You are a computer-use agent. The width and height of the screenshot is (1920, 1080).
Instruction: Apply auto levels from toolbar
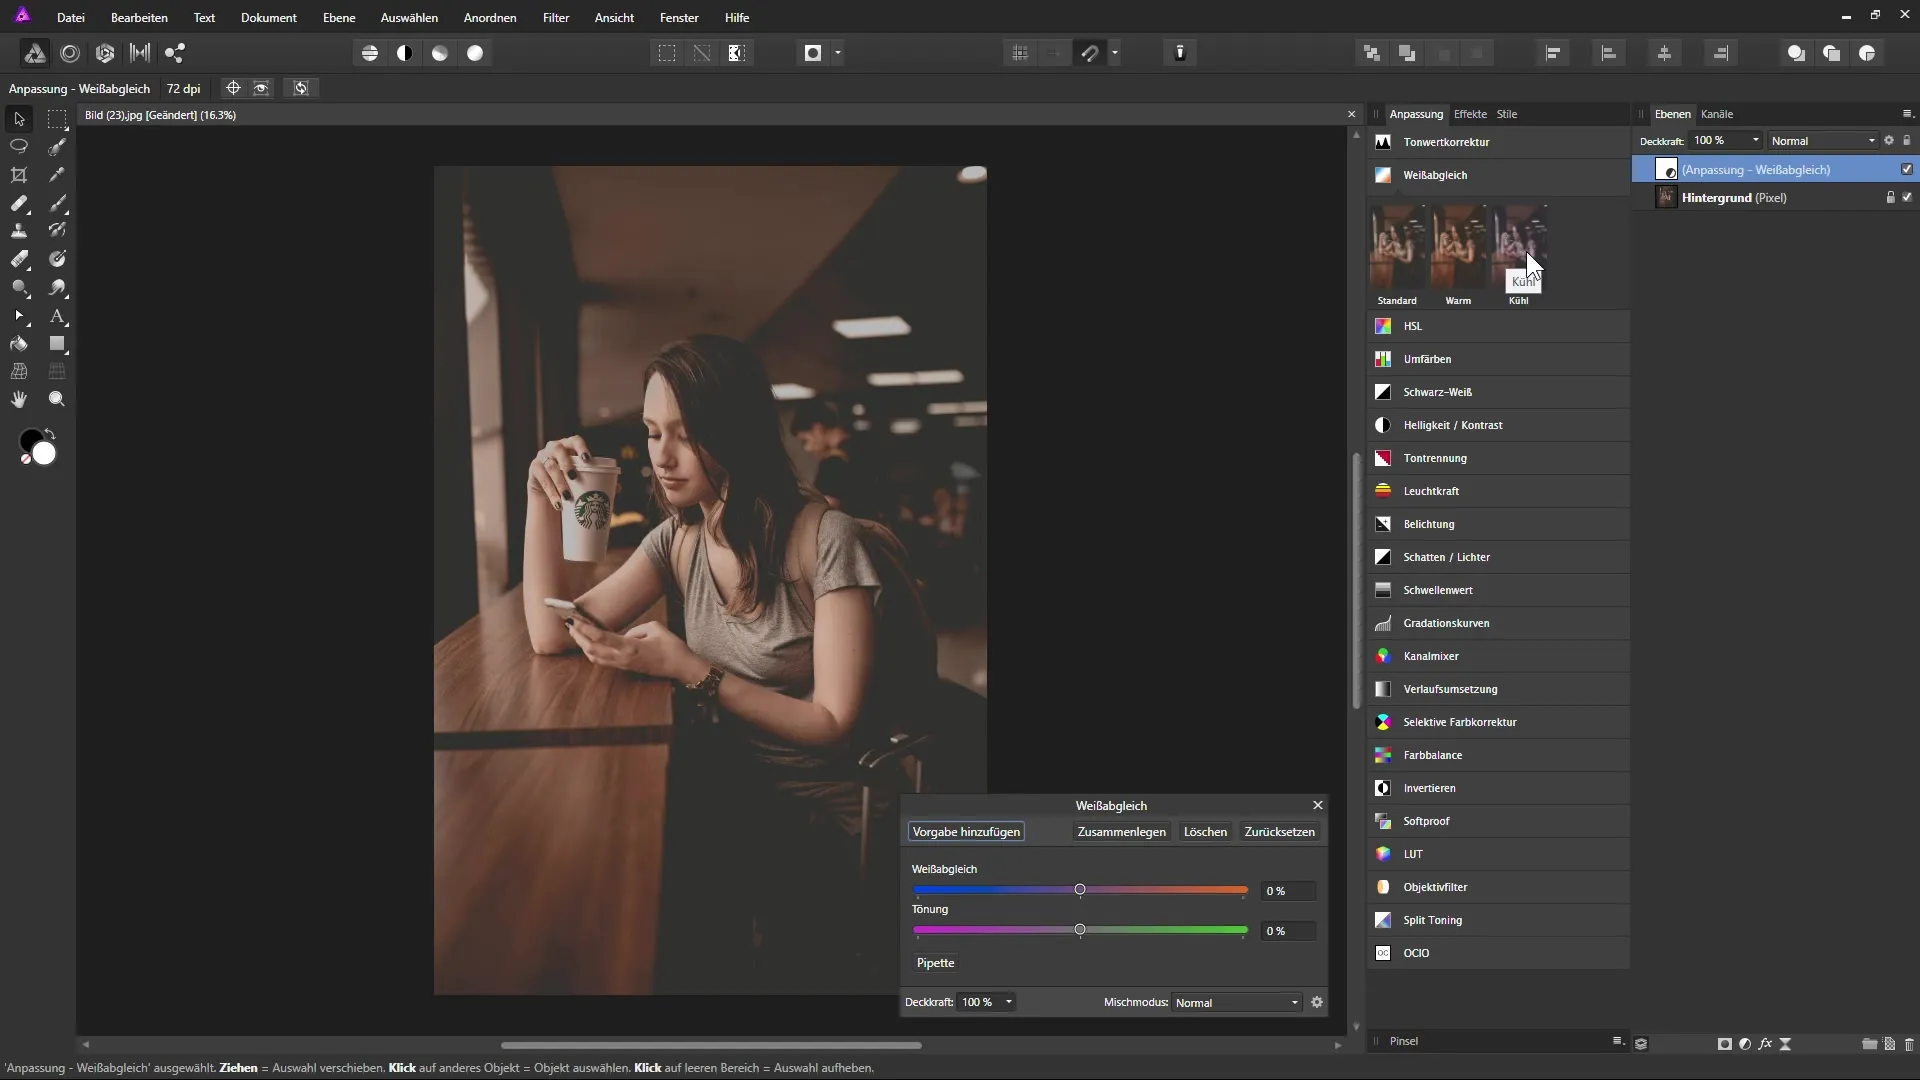click(x=370, y=53)
